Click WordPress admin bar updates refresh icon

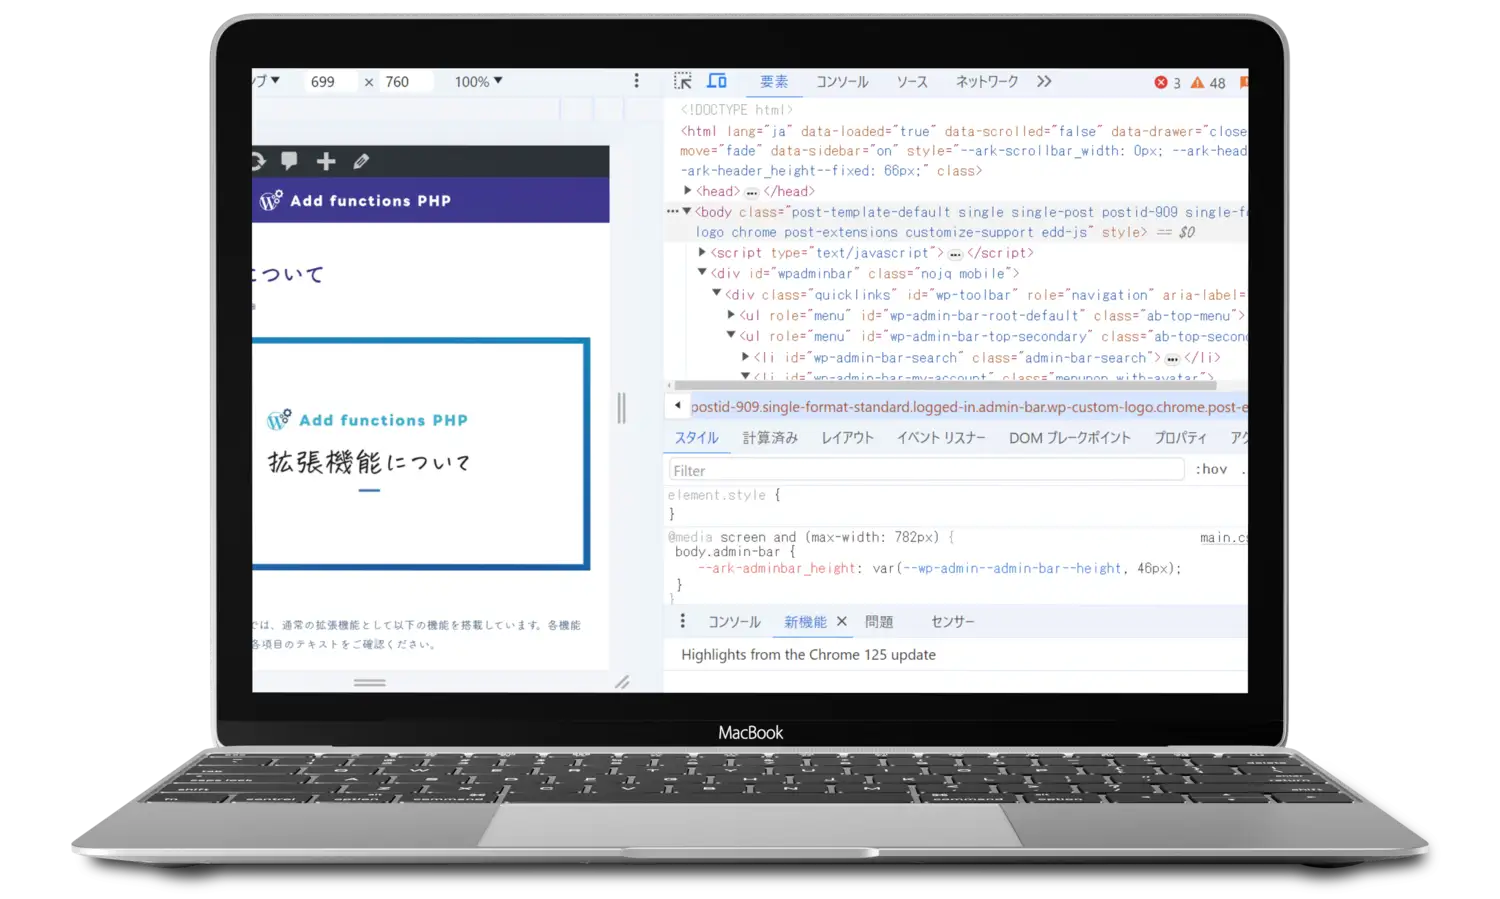pyautogui.click(x=257, y=161)
